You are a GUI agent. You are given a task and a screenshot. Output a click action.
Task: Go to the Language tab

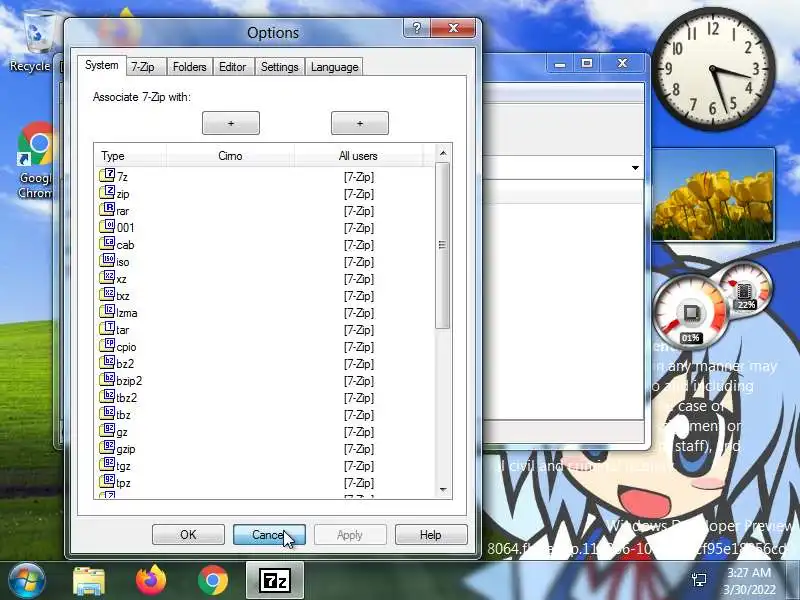tap(334, 67)
